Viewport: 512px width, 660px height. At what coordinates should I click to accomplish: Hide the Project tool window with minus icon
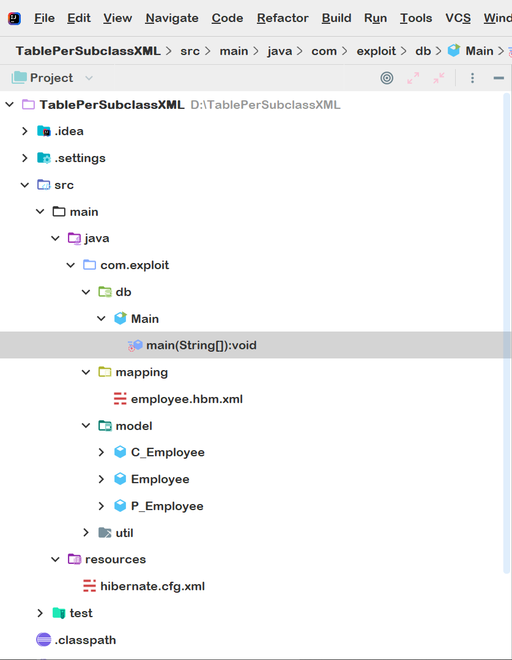(499, 78)
